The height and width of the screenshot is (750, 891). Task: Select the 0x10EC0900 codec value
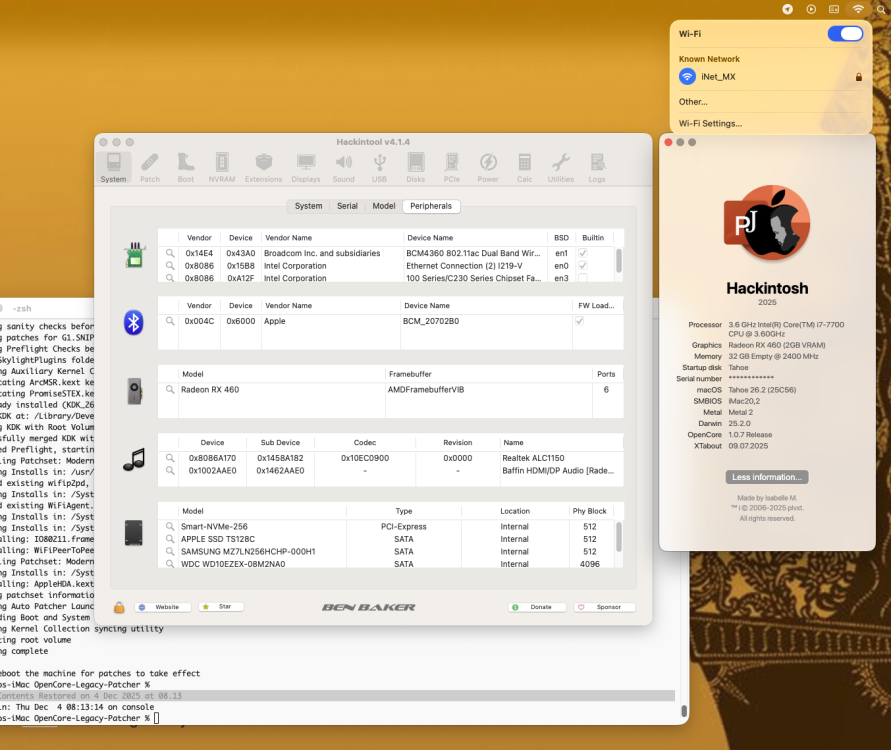[x=365, y=458]
